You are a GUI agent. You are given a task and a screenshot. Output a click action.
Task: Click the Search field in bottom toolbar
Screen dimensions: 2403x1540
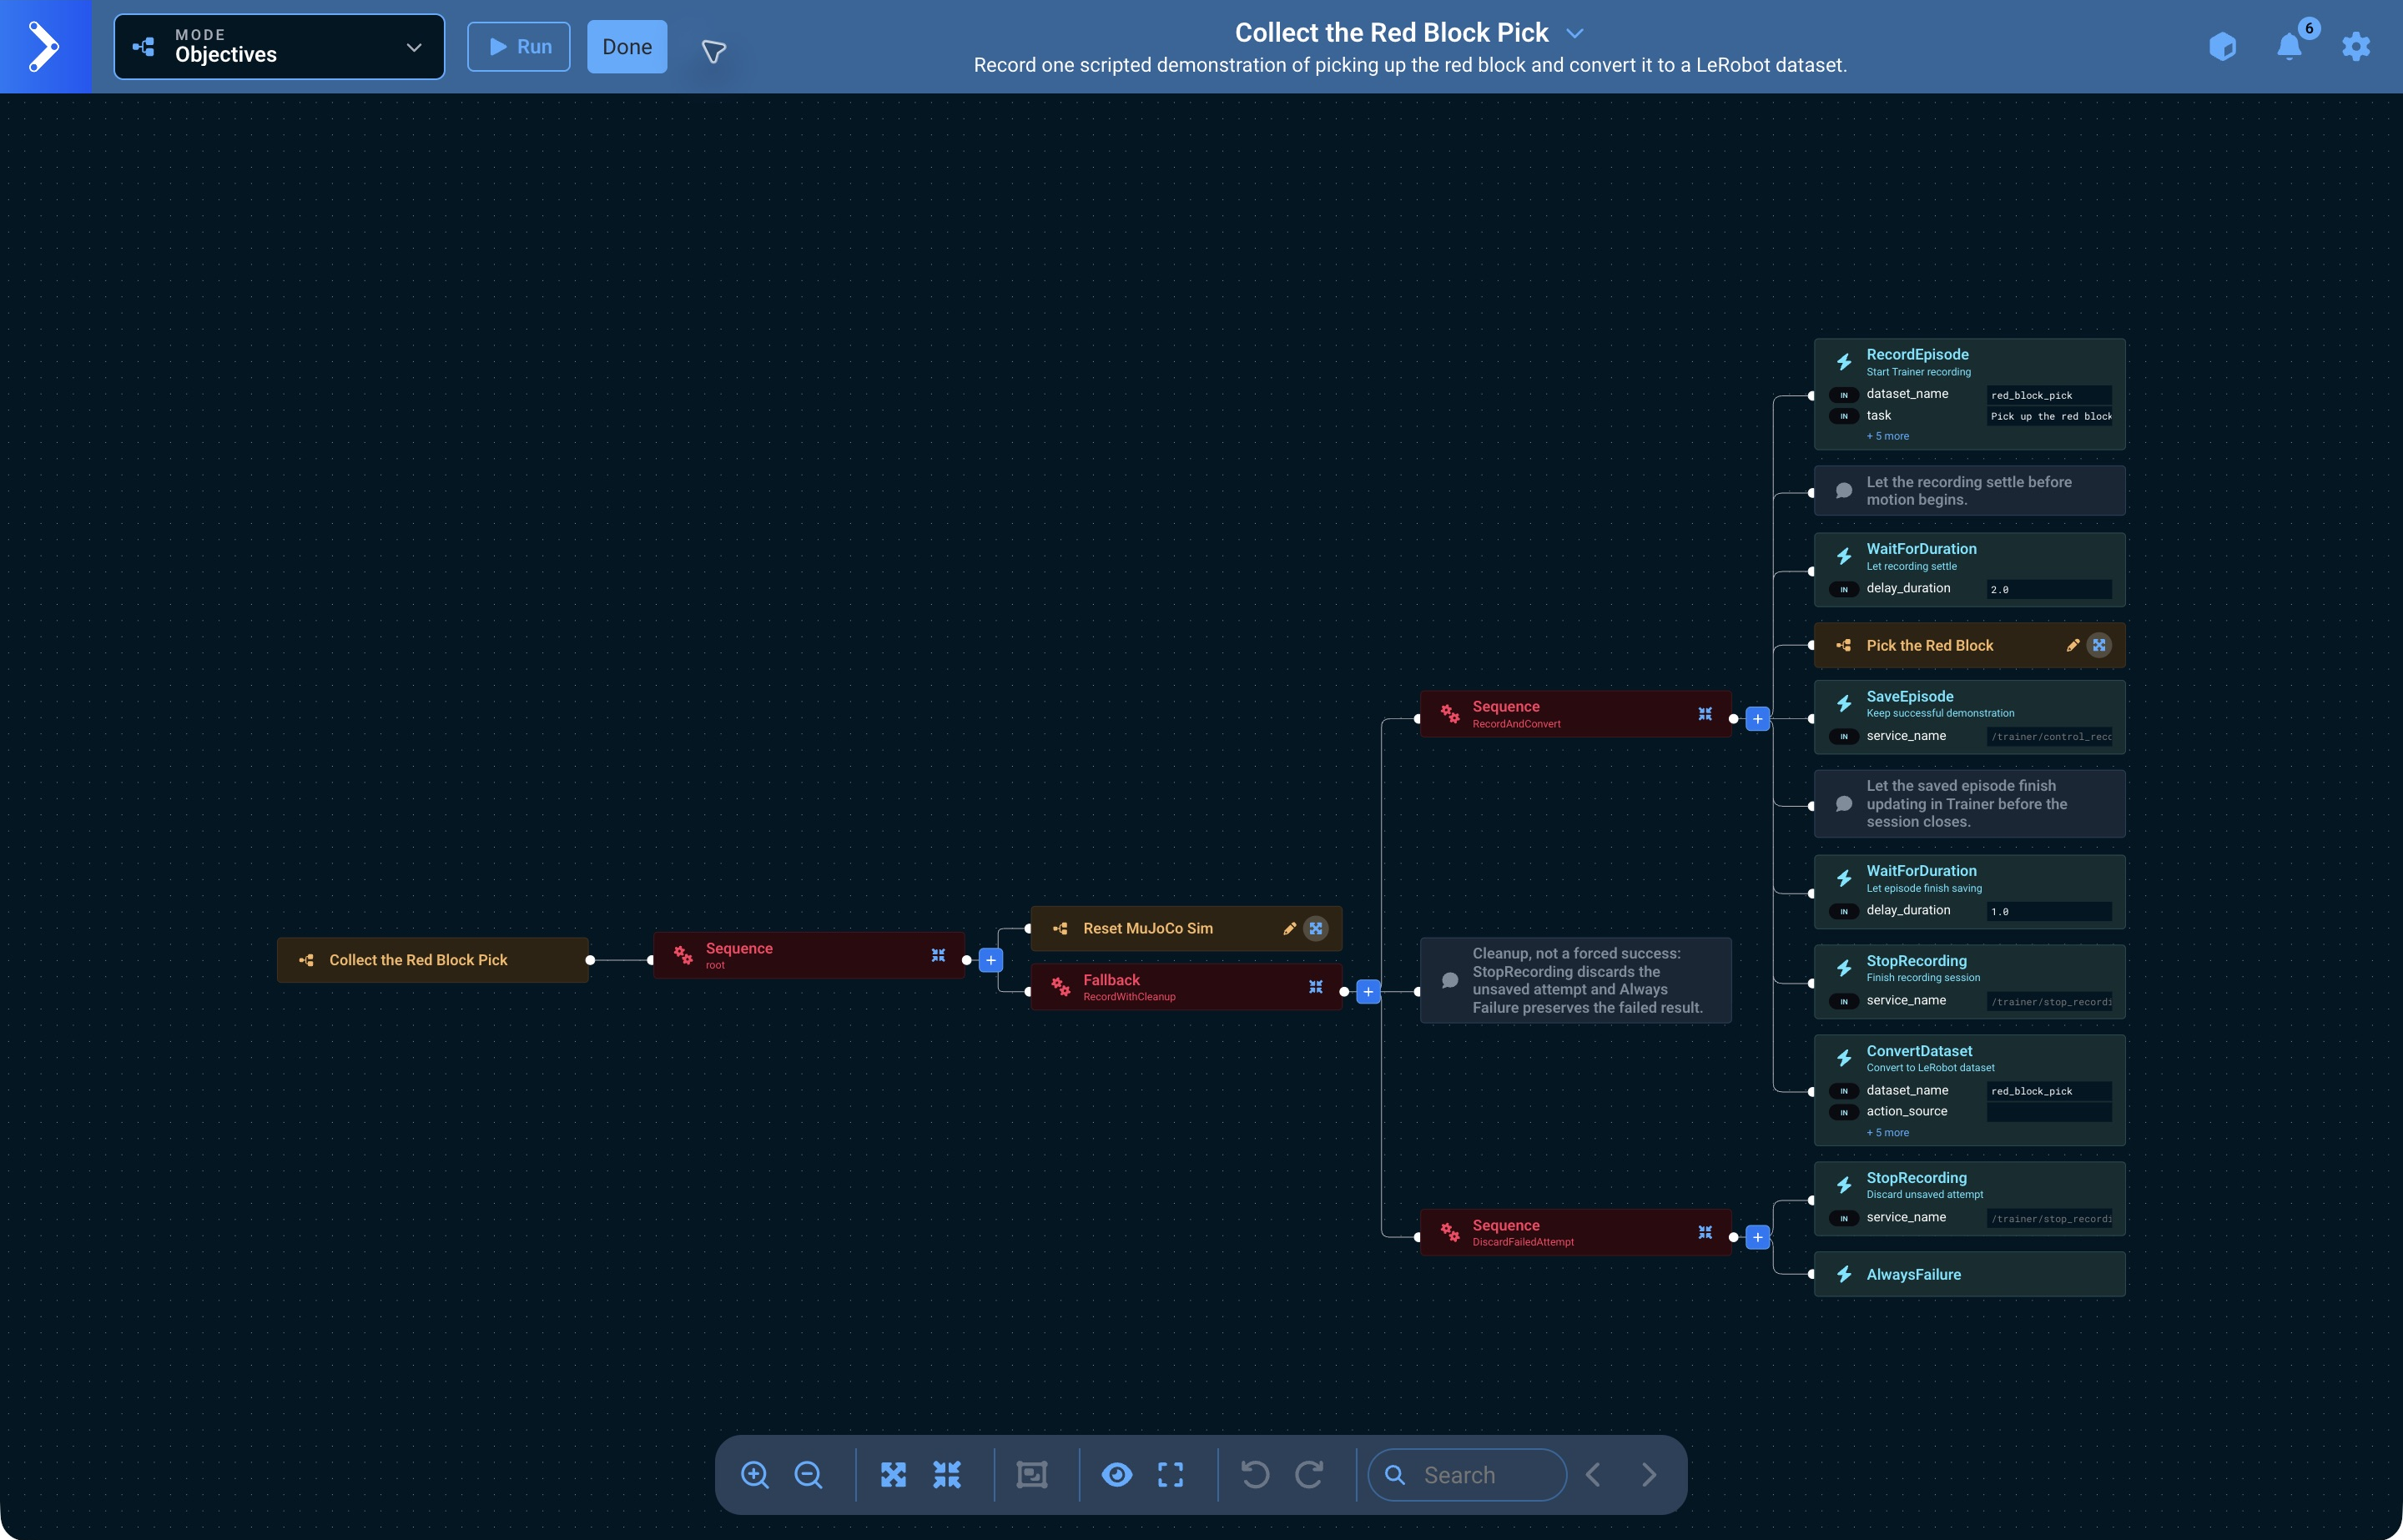point(1467,1475)
